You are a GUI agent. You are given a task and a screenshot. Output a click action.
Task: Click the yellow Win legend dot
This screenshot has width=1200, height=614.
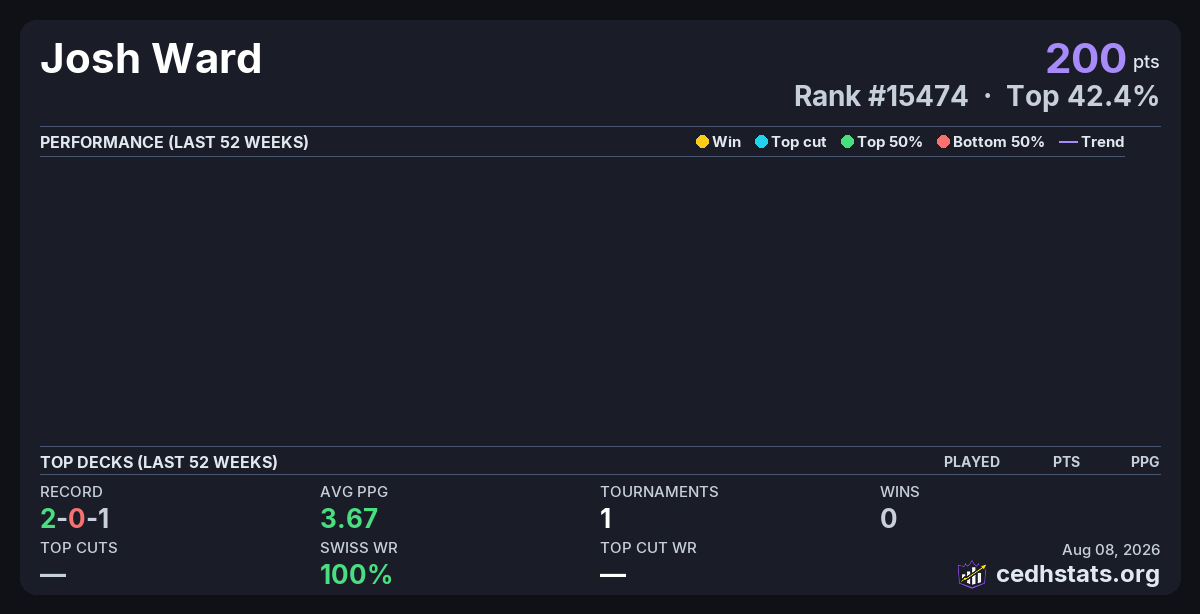click(x=702, y=142)
